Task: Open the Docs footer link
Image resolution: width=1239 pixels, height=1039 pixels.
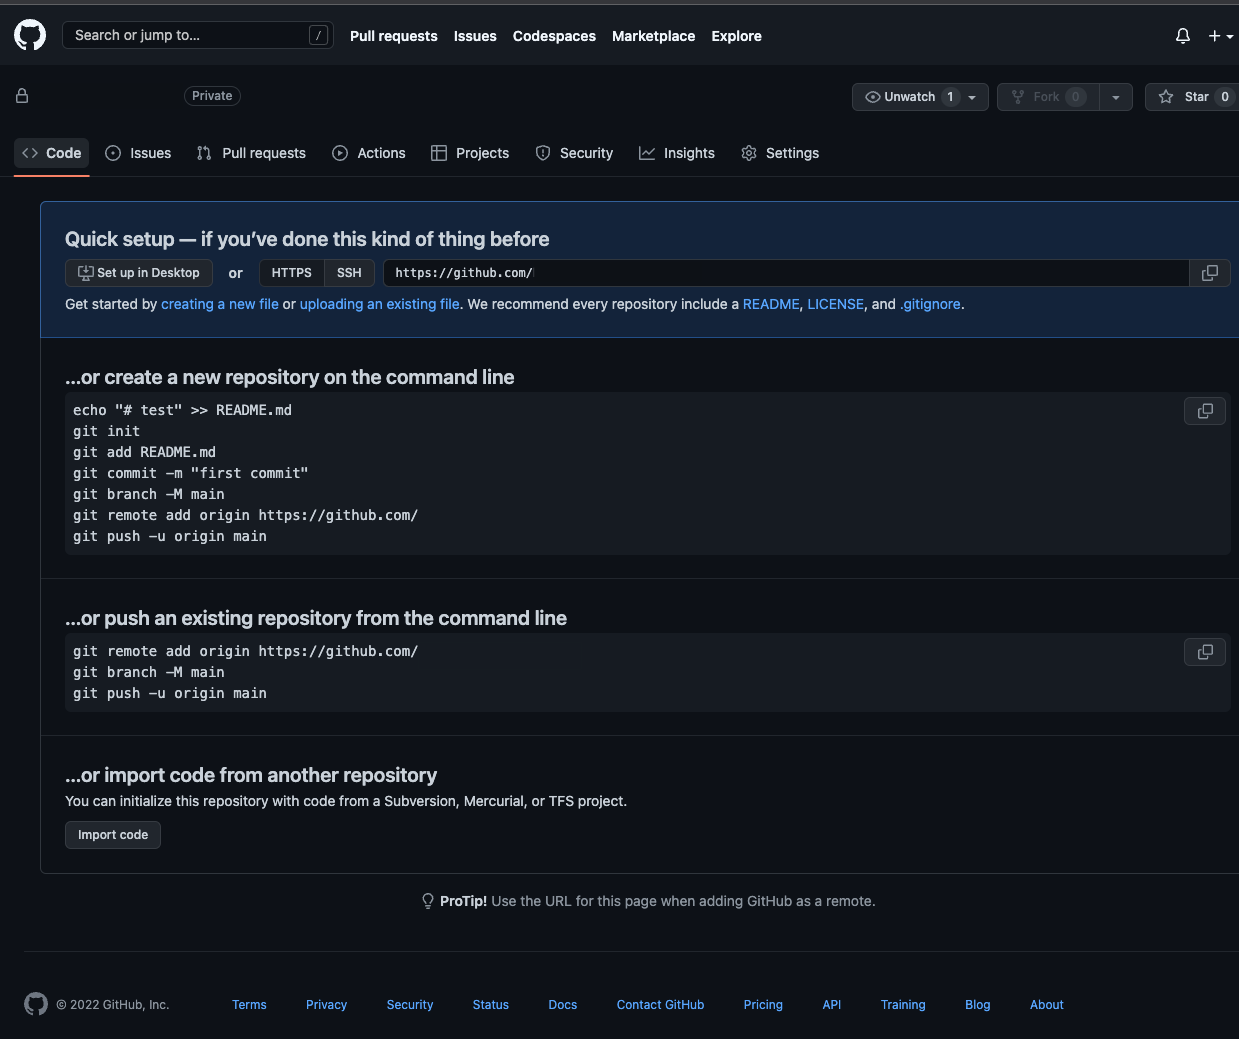Action: tap(563, 1005)
